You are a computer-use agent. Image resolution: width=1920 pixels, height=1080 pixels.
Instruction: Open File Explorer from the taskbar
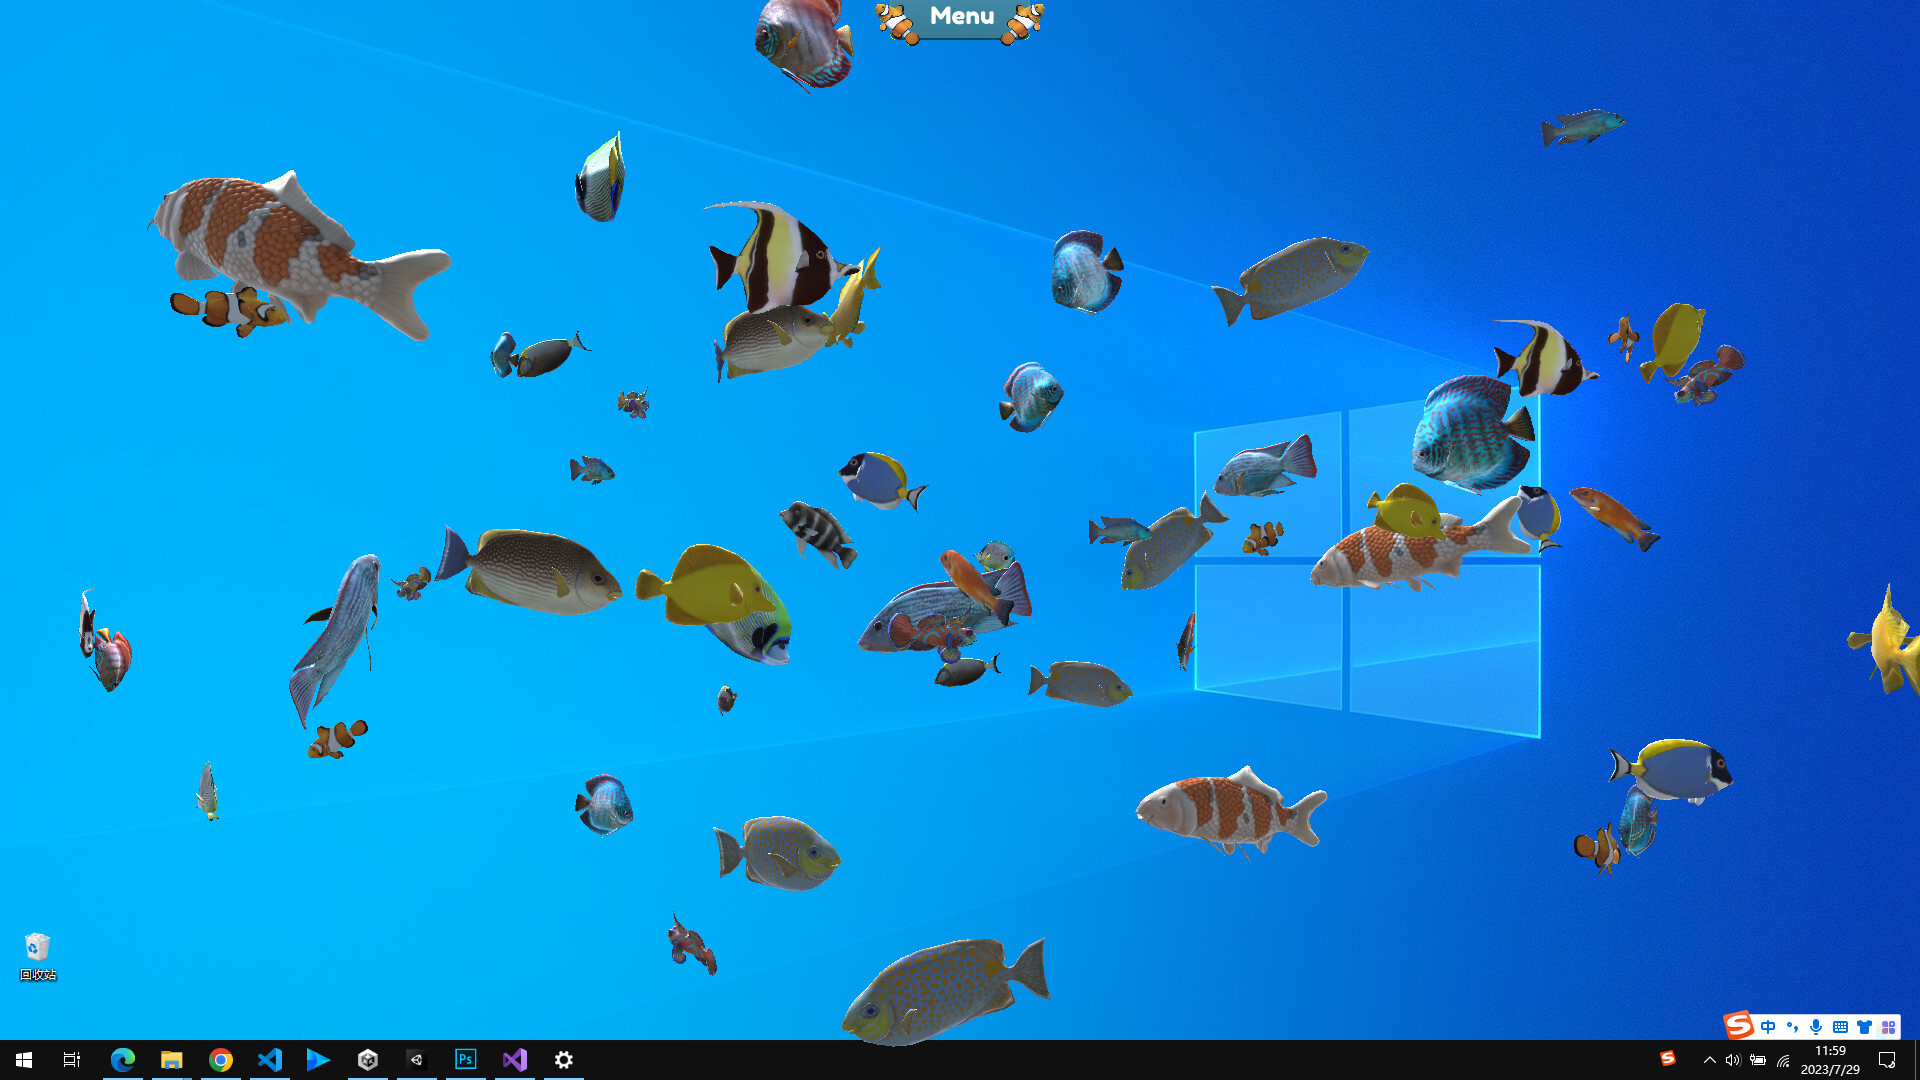[171, 1059]
